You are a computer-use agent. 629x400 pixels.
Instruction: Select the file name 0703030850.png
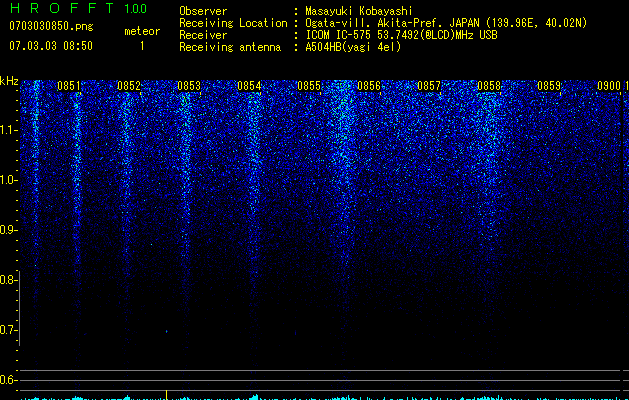51,26
